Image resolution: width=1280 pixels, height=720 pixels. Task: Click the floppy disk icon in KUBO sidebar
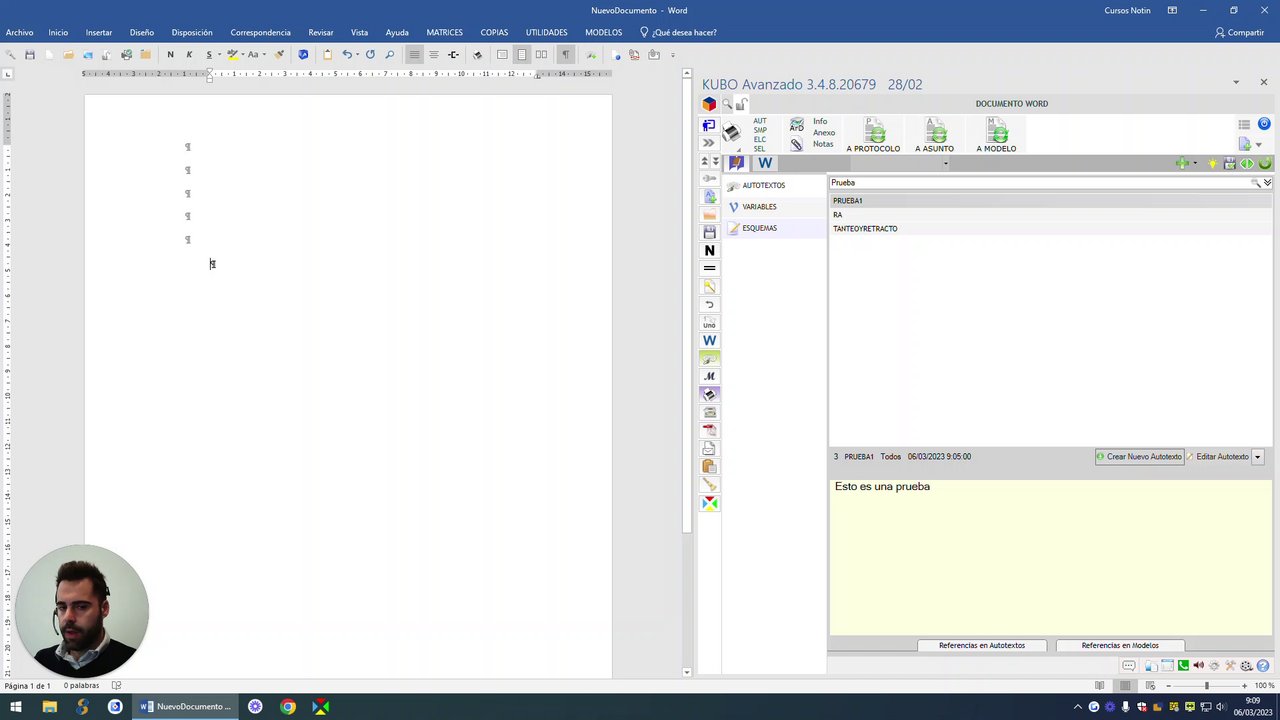pyautogui.click(x=709, y=232)
